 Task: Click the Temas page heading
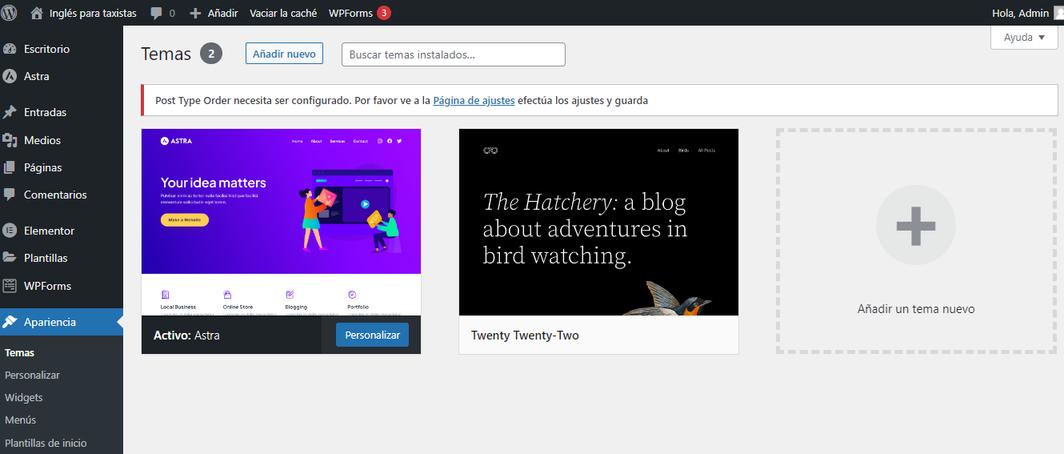[166, 54]
